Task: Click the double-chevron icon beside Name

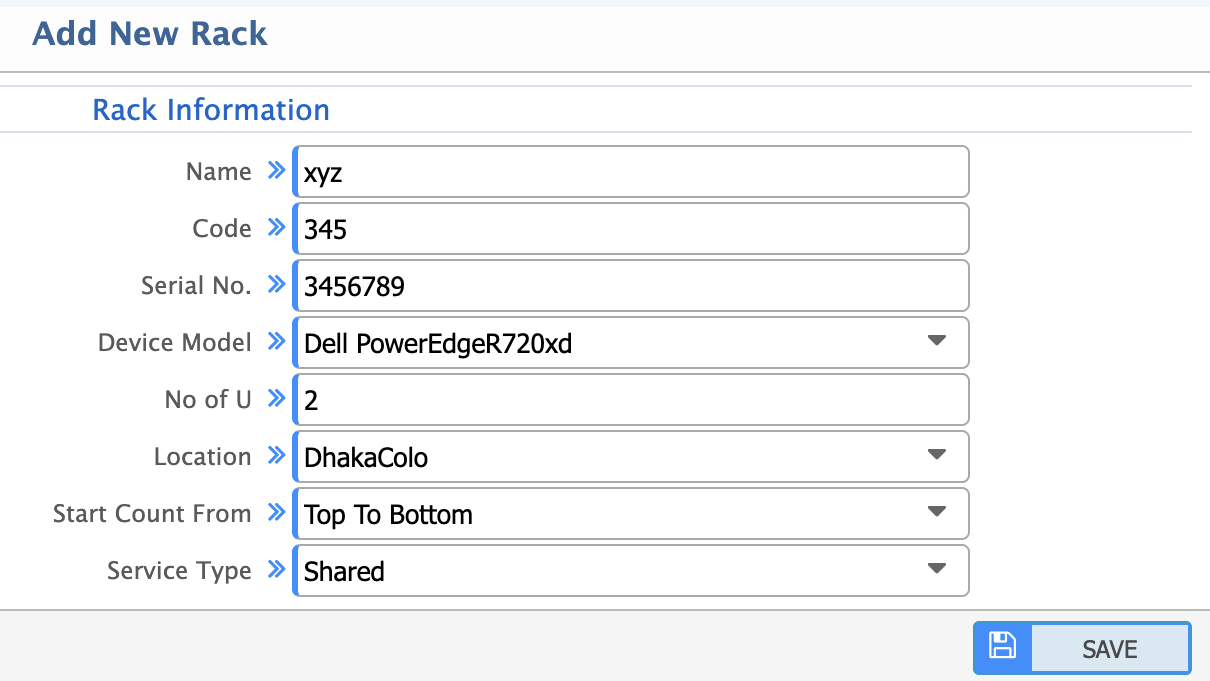Action: [277, 171]
